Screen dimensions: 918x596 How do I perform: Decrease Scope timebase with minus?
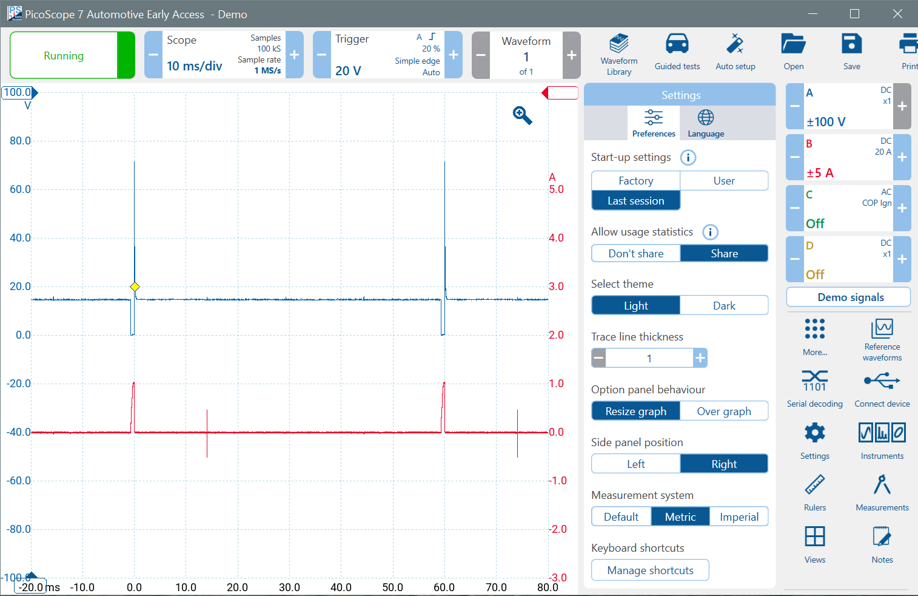coord(153,55)
